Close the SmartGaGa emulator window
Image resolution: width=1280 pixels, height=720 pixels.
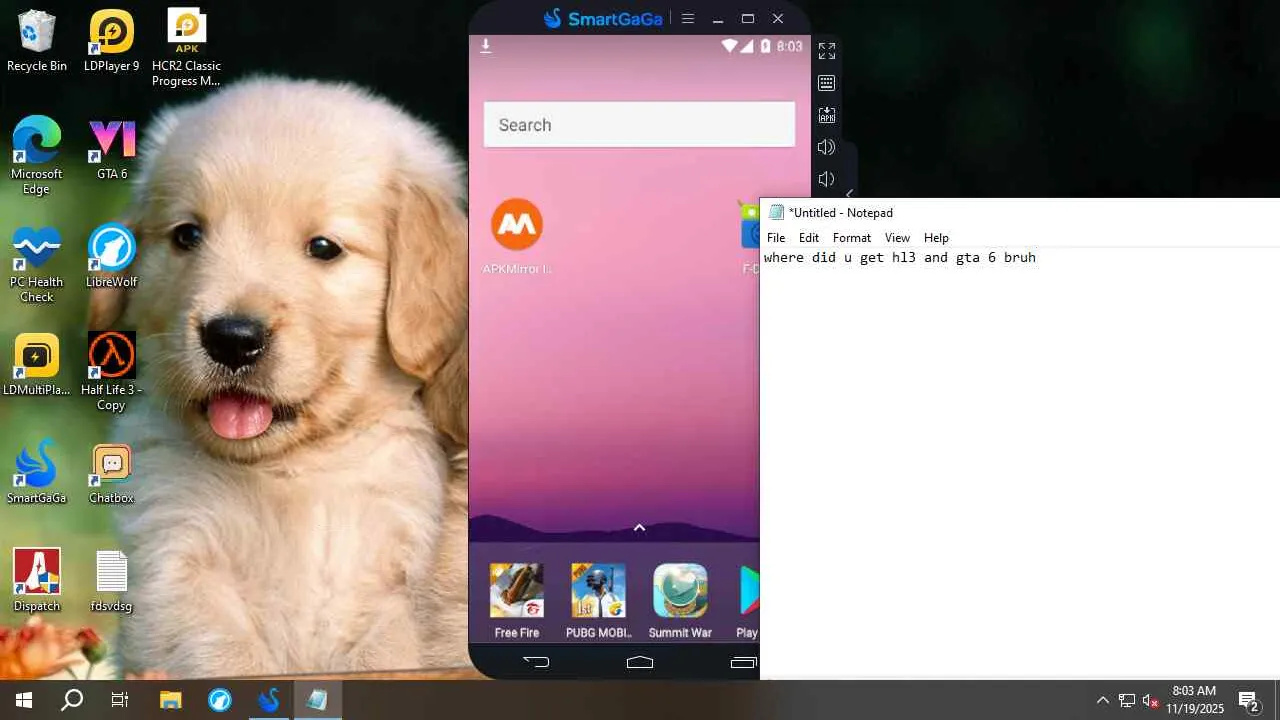coord(778,18)
